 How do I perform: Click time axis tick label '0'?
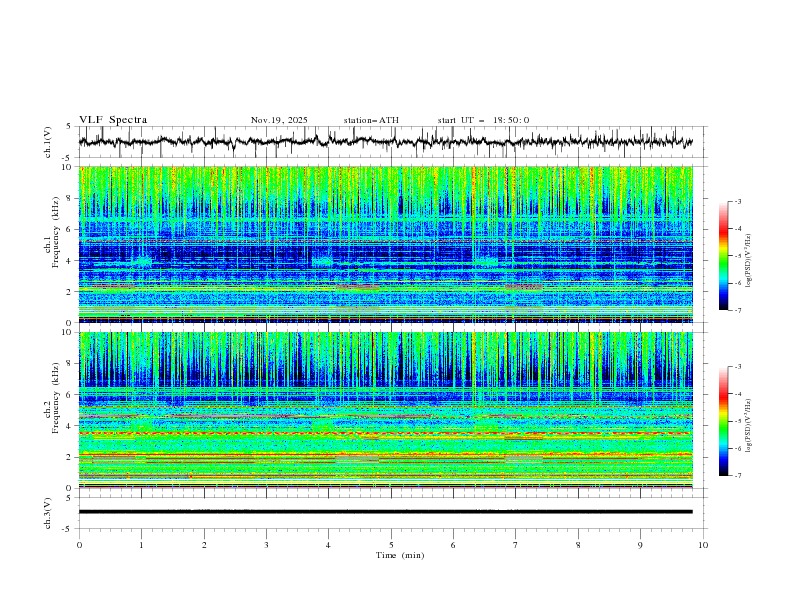point(79,545)
